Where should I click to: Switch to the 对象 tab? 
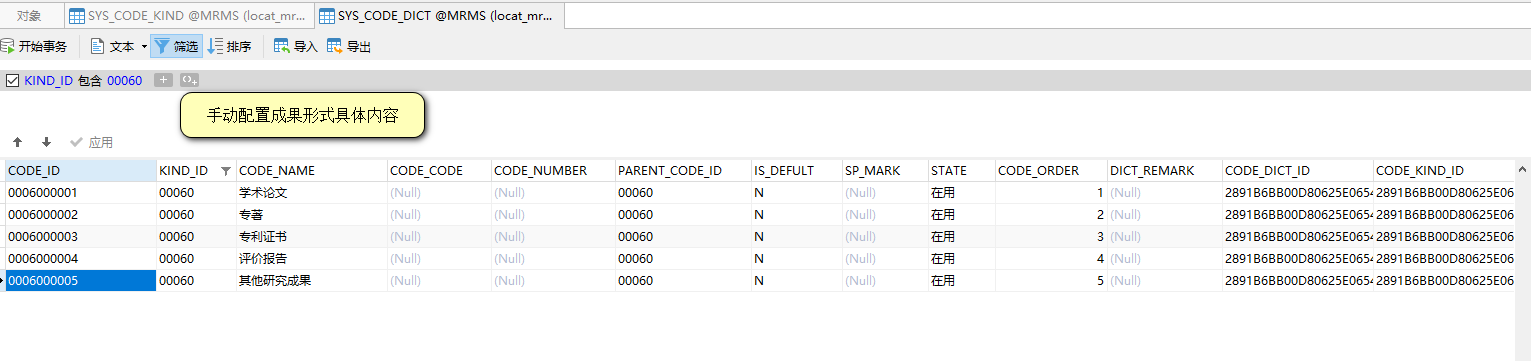[30, 15]
